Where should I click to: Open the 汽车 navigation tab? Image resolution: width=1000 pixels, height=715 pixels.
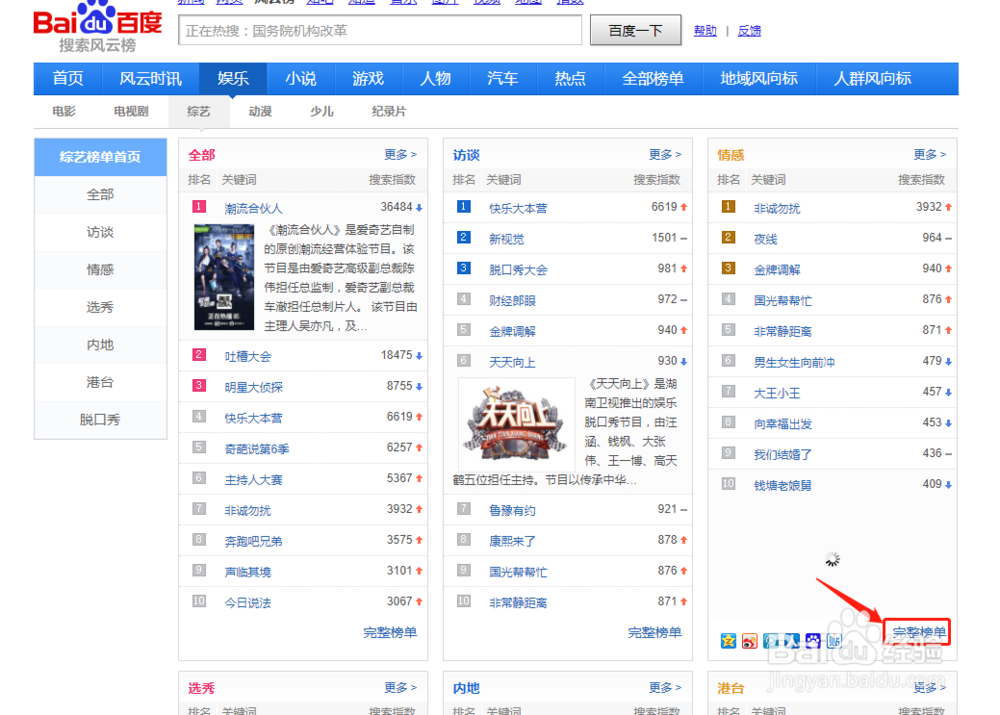pyautogui.click(x=503, y=78)
